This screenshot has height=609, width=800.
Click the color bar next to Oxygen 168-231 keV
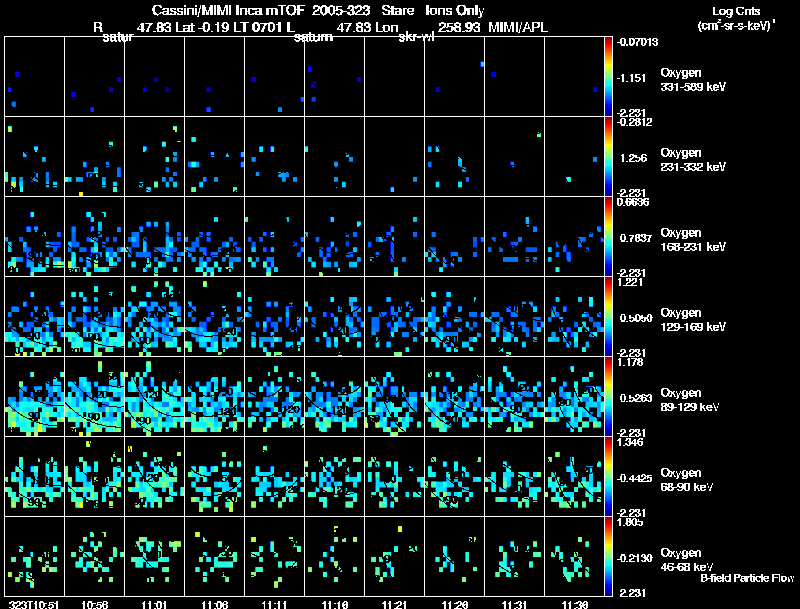click(x=609, y=237)
